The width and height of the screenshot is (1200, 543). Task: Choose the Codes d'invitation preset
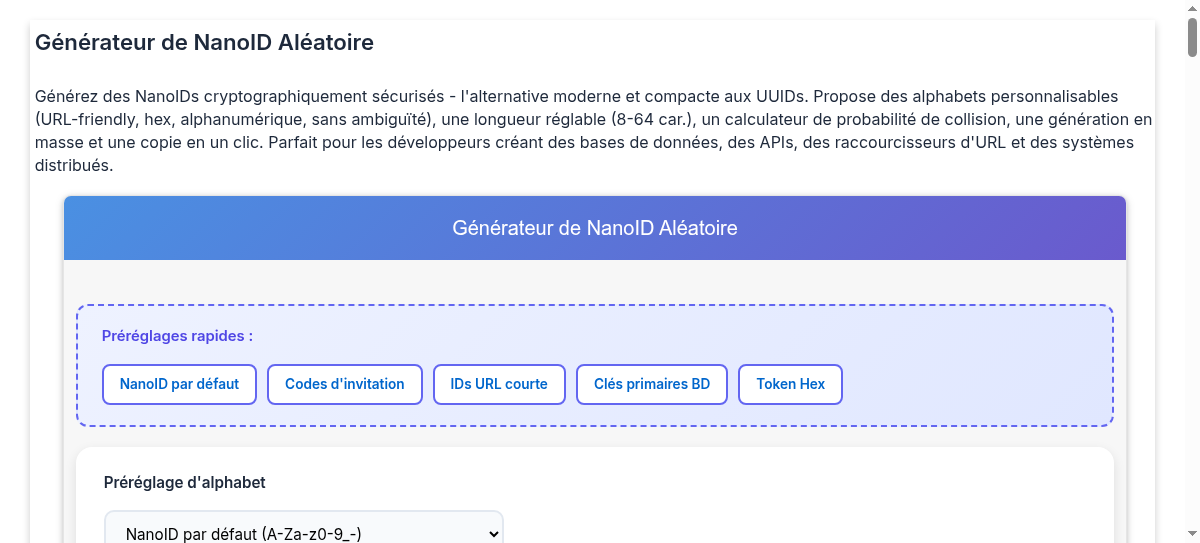(345, 384)
